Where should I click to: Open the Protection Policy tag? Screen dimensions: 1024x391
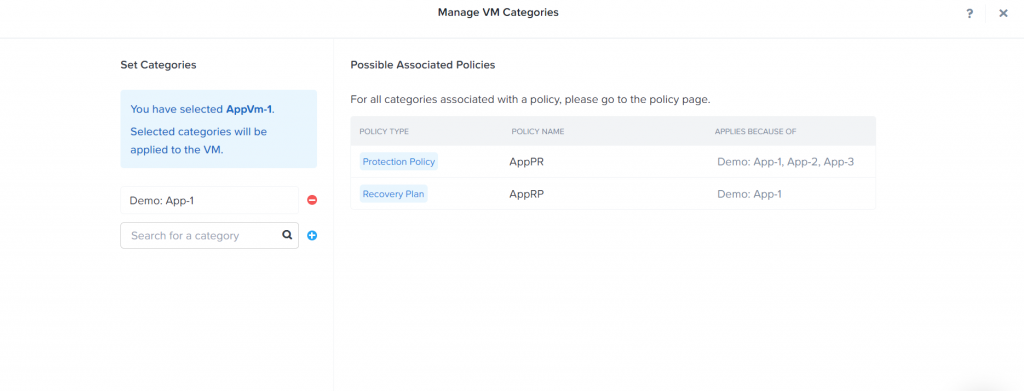(x=398, y=162)
